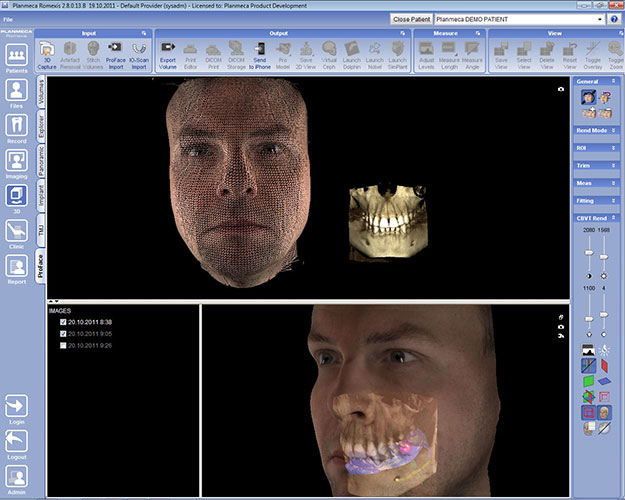This screenshot has height=500, width=625.
Task: Collapse the CBVT Rend panel
Action: coord(613,218)
